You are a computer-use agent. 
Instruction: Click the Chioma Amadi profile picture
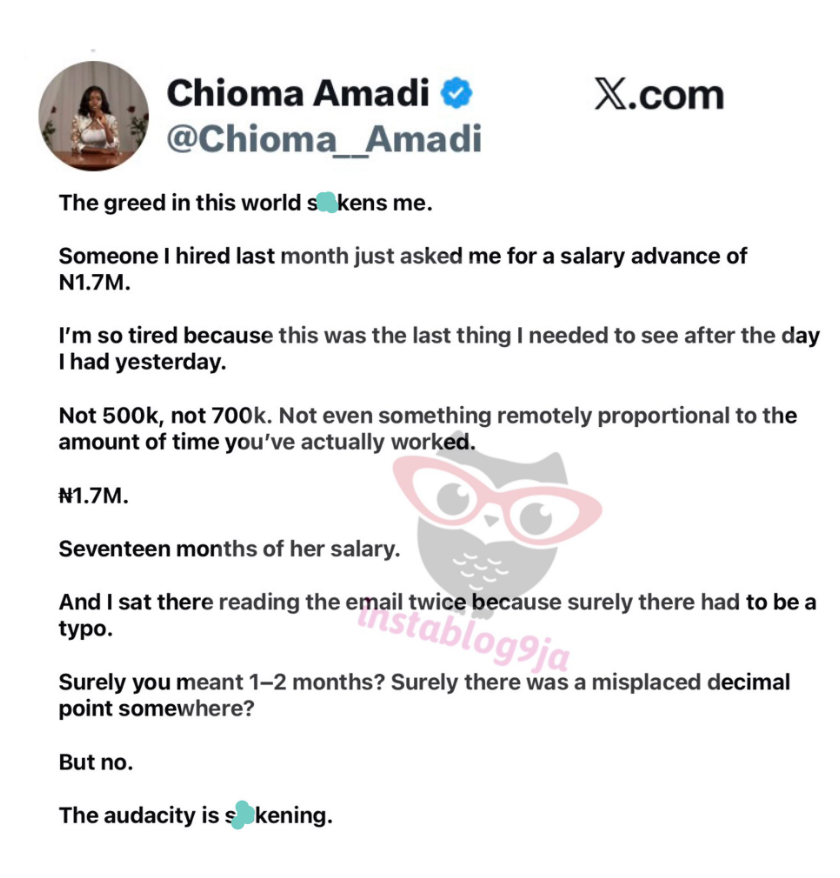(94, 117)
